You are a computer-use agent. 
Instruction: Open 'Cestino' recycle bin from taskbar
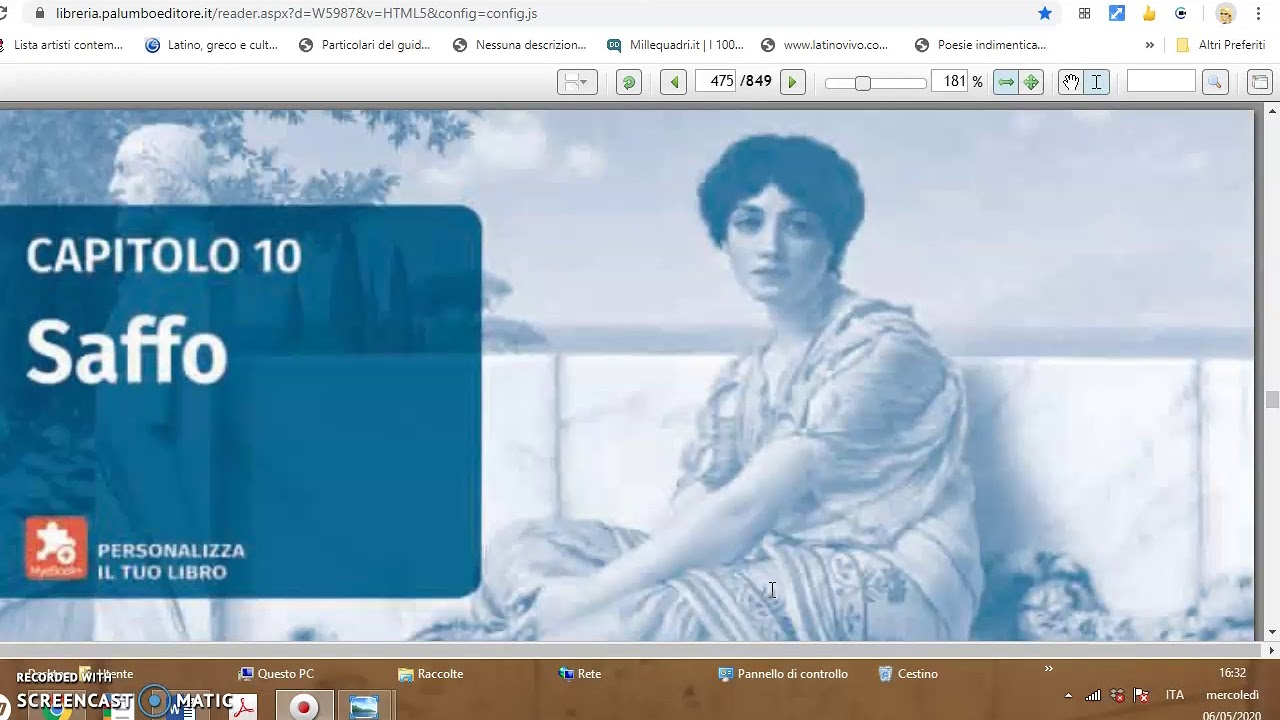(908, 674)
